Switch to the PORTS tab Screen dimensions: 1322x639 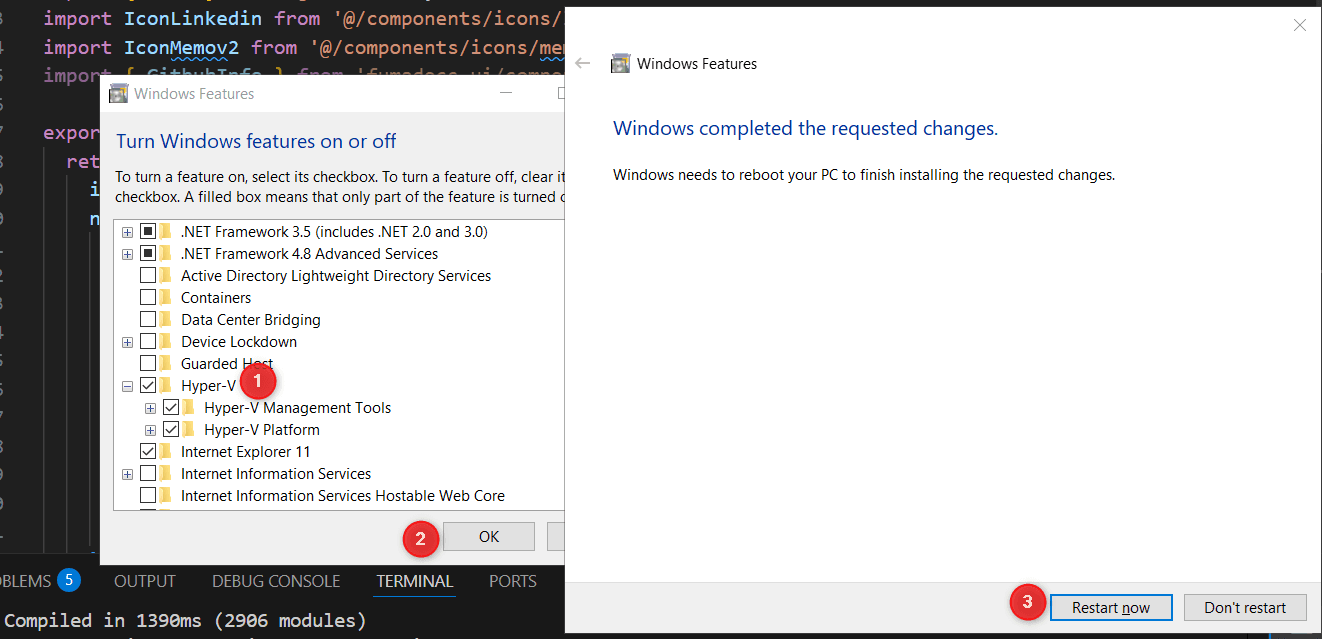(513, 581)
